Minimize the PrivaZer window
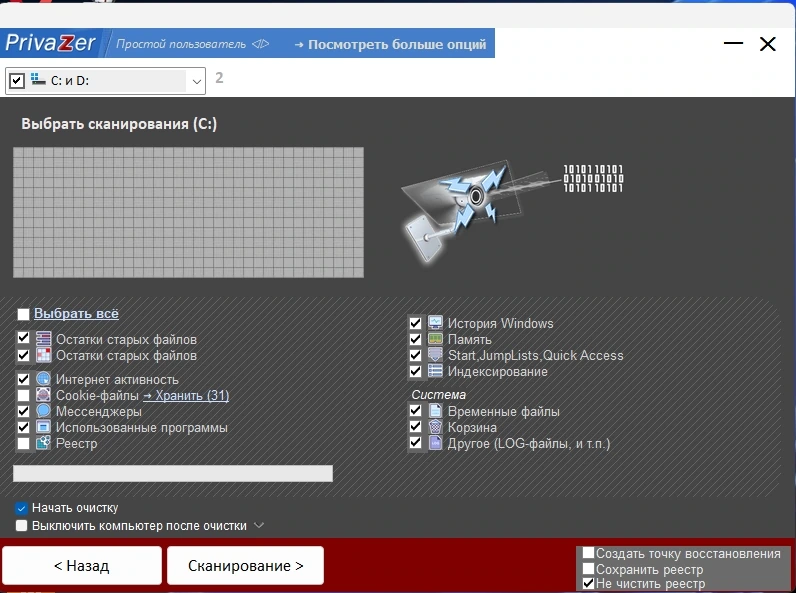The width and height of the screenshot is (796, 593). [733, 44]
